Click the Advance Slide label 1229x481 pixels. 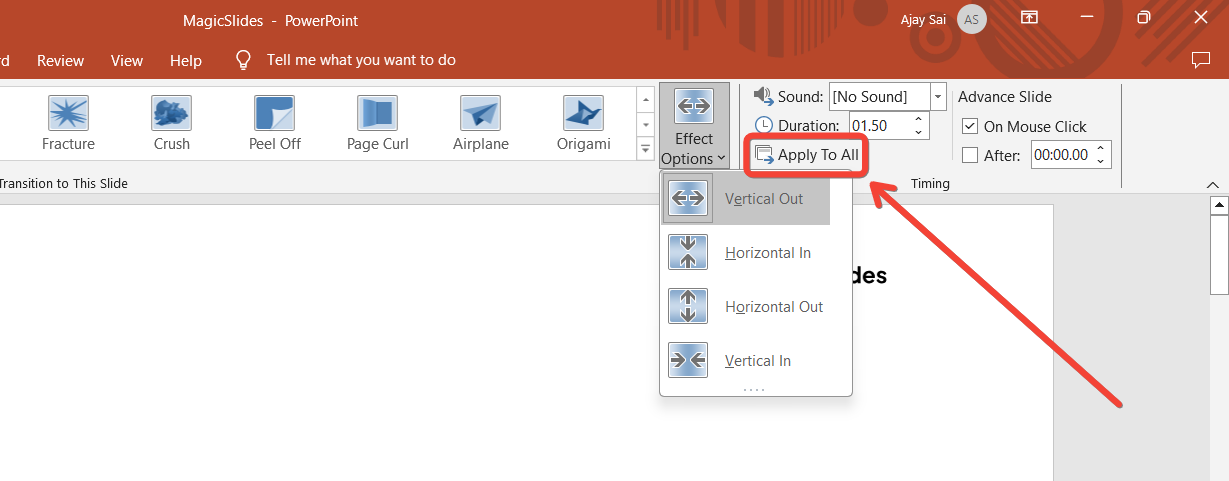(1005, 97)
